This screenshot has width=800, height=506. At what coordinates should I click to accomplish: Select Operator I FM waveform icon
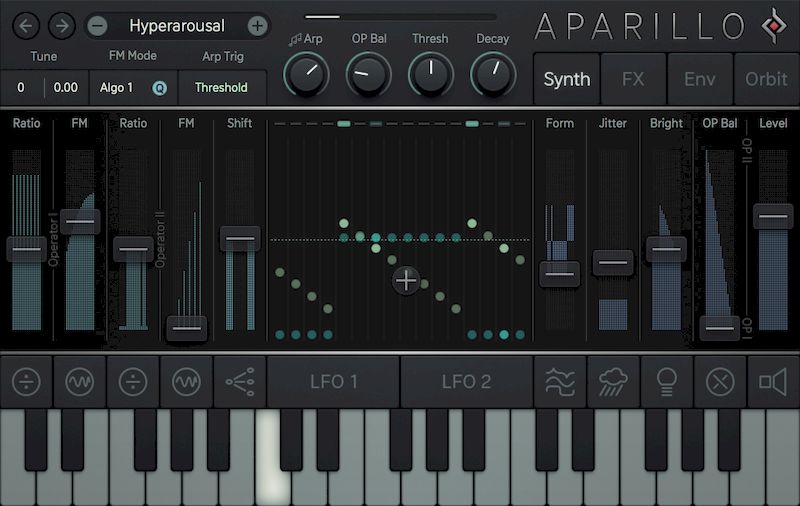(80, 382)
